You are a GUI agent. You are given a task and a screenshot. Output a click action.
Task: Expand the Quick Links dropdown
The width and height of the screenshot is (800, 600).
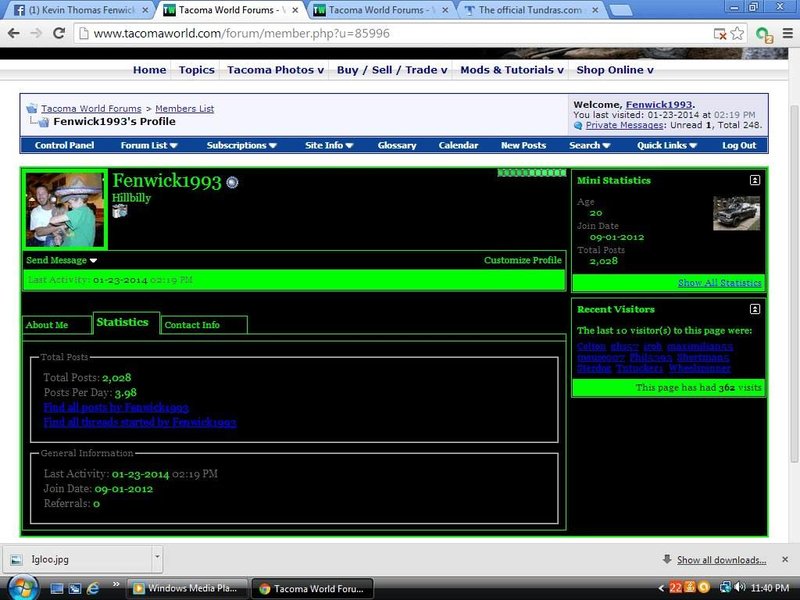pos(667,145)
